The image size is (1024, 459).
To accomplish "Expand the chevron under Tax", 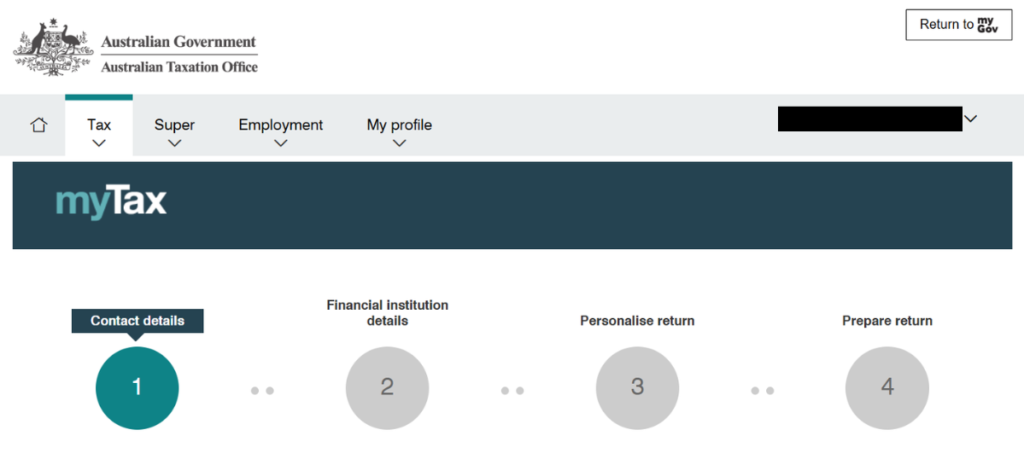I will (99, 143).
